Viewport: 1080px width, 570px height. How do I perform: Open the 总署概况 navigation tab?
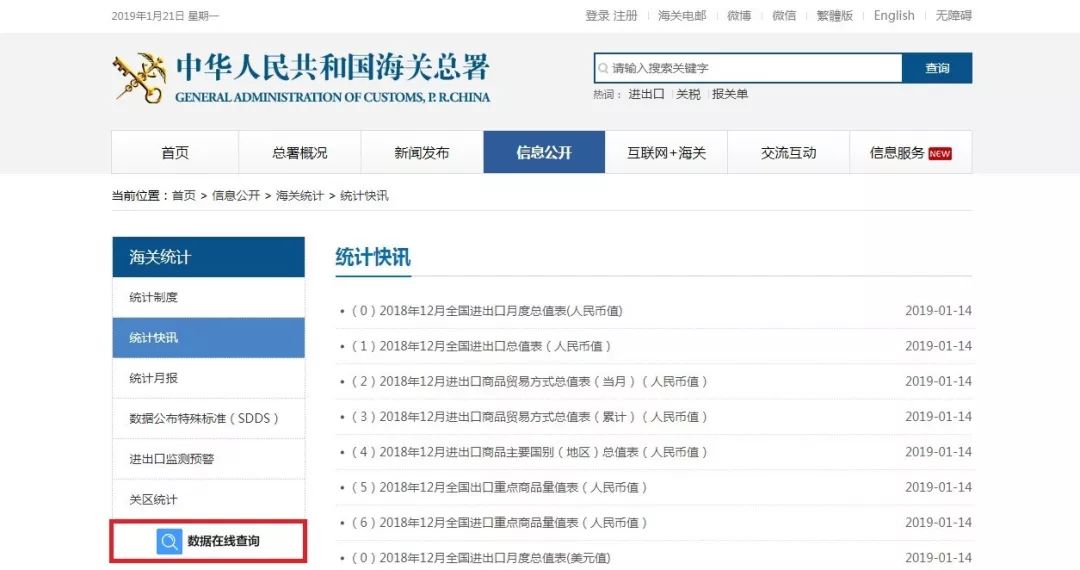point(300,152)
